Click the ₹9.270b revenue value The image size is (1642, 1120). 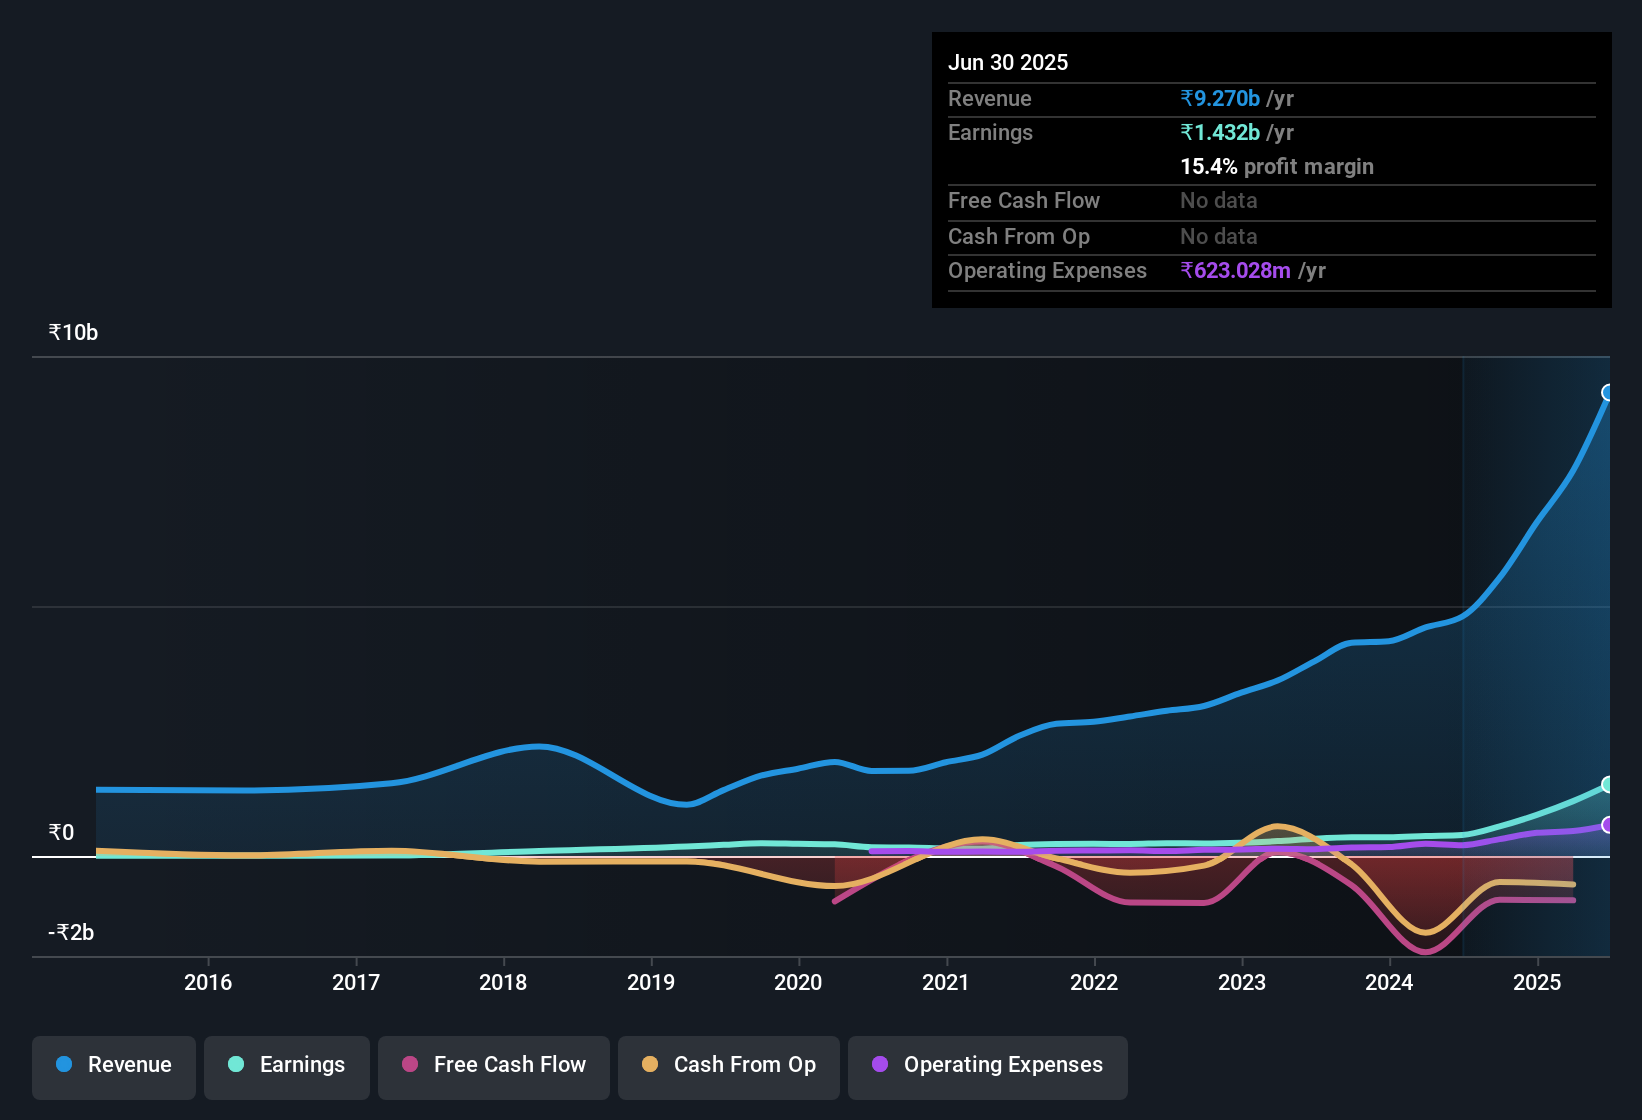[1220, 98]
